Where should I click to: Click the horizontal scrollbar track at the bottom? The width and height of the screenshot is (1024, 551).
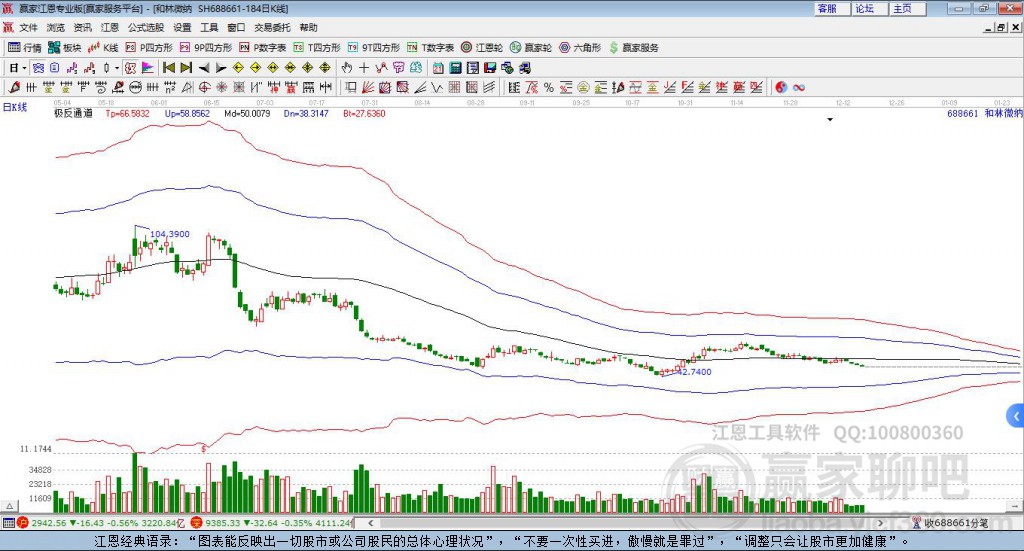[x=626, y=523]
